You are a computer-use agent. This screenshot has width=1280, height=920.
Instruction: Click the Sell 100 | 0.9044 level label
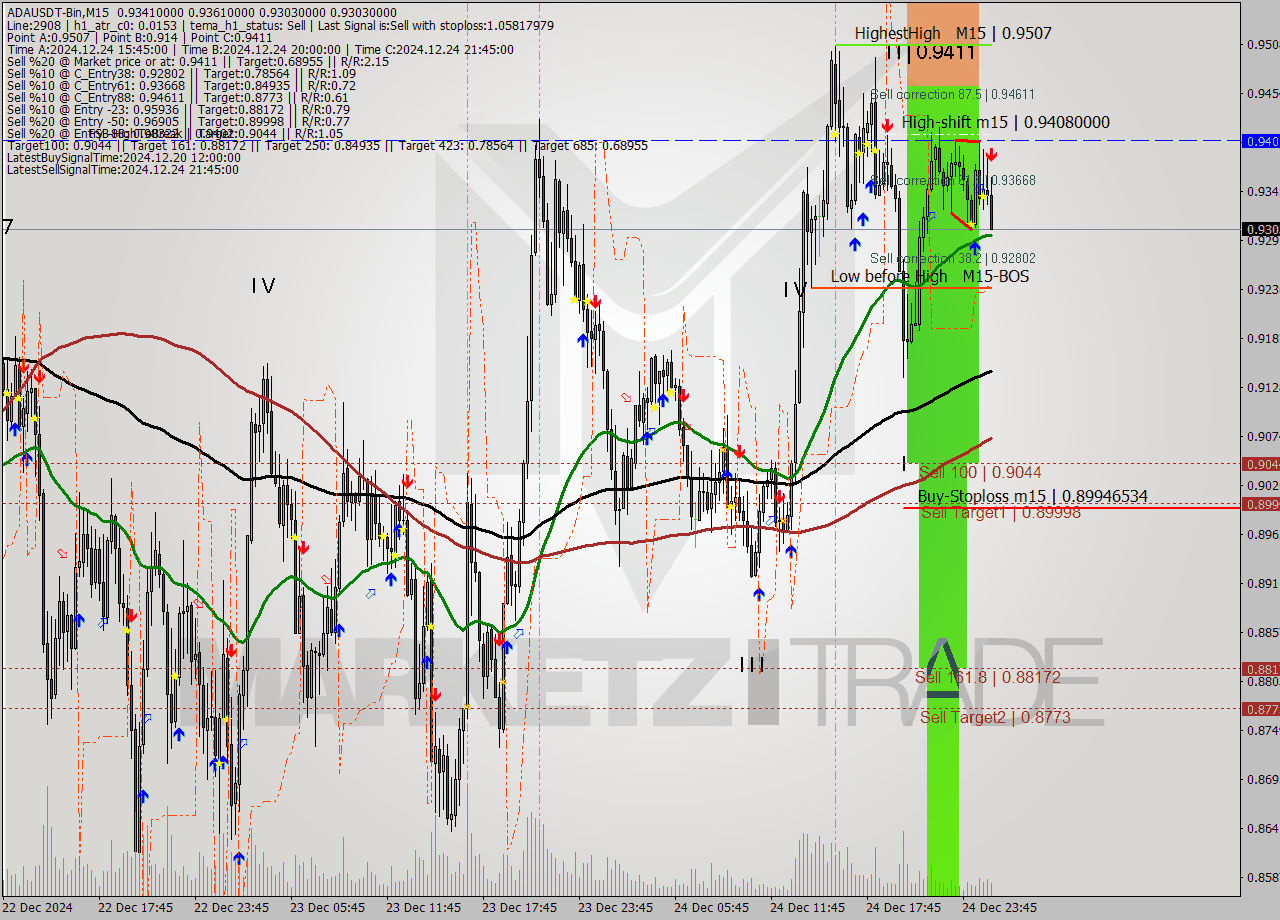click(x=980, y=472)
